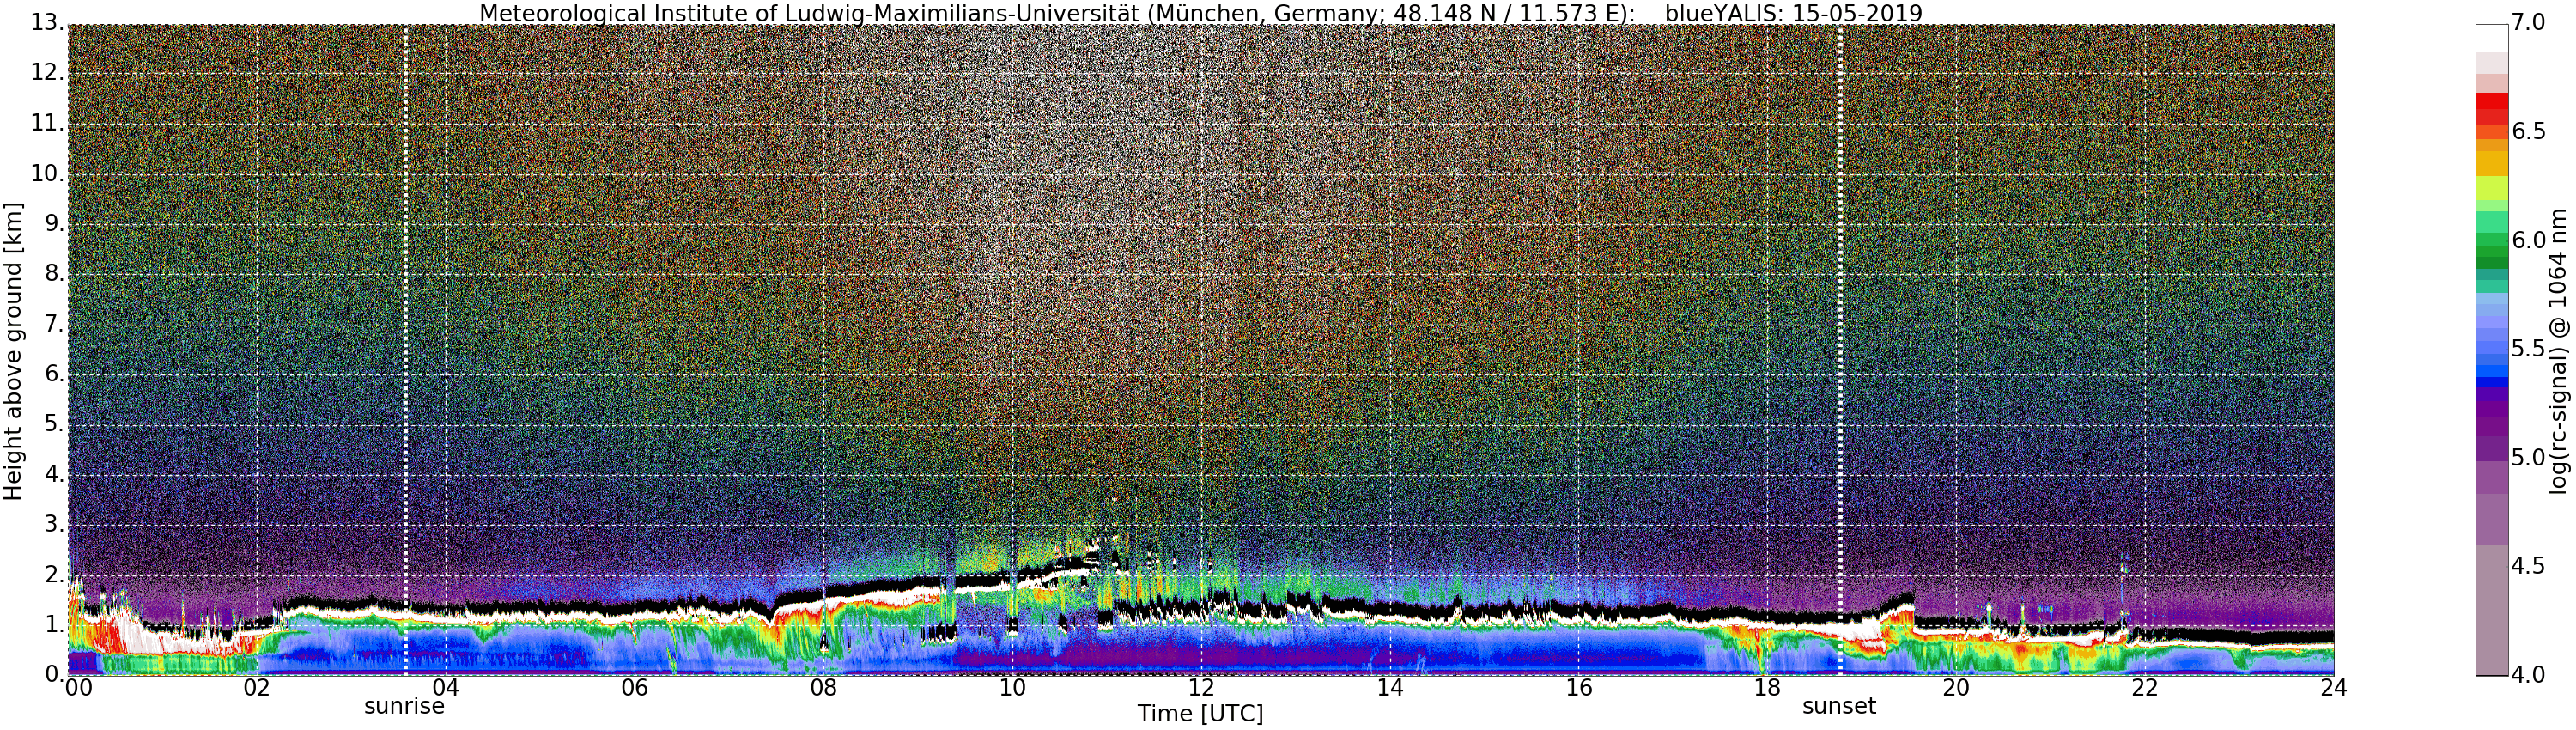Image resolution: width=2576 pixels, height=730 pixels.
Task: Click the '12' tick on the time axis
Action: tap(1201, 688)
